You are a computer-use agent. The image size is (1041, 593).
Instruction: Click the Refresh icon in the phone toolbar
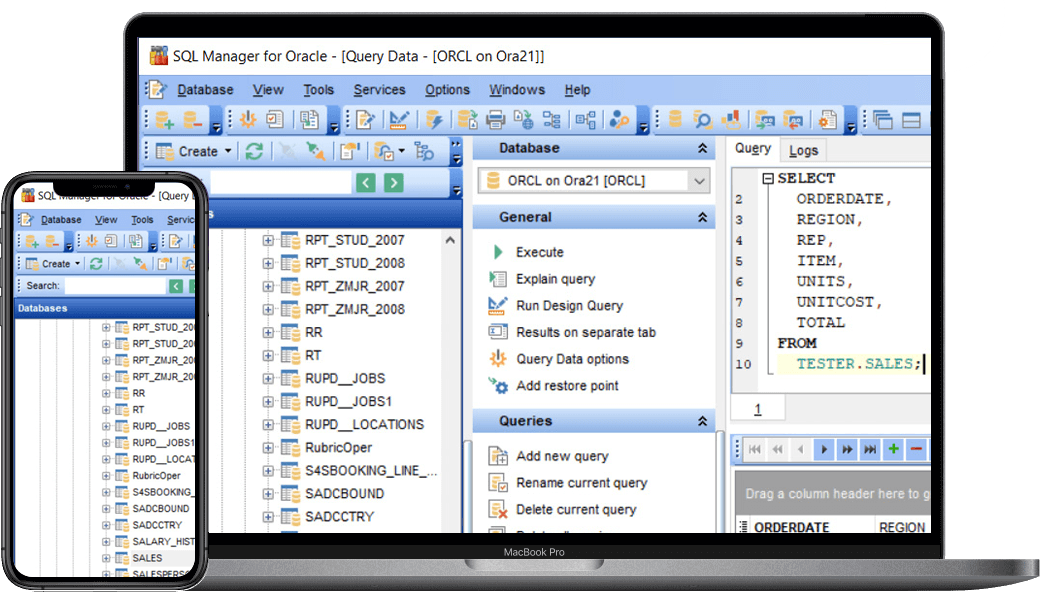(96, 264)
